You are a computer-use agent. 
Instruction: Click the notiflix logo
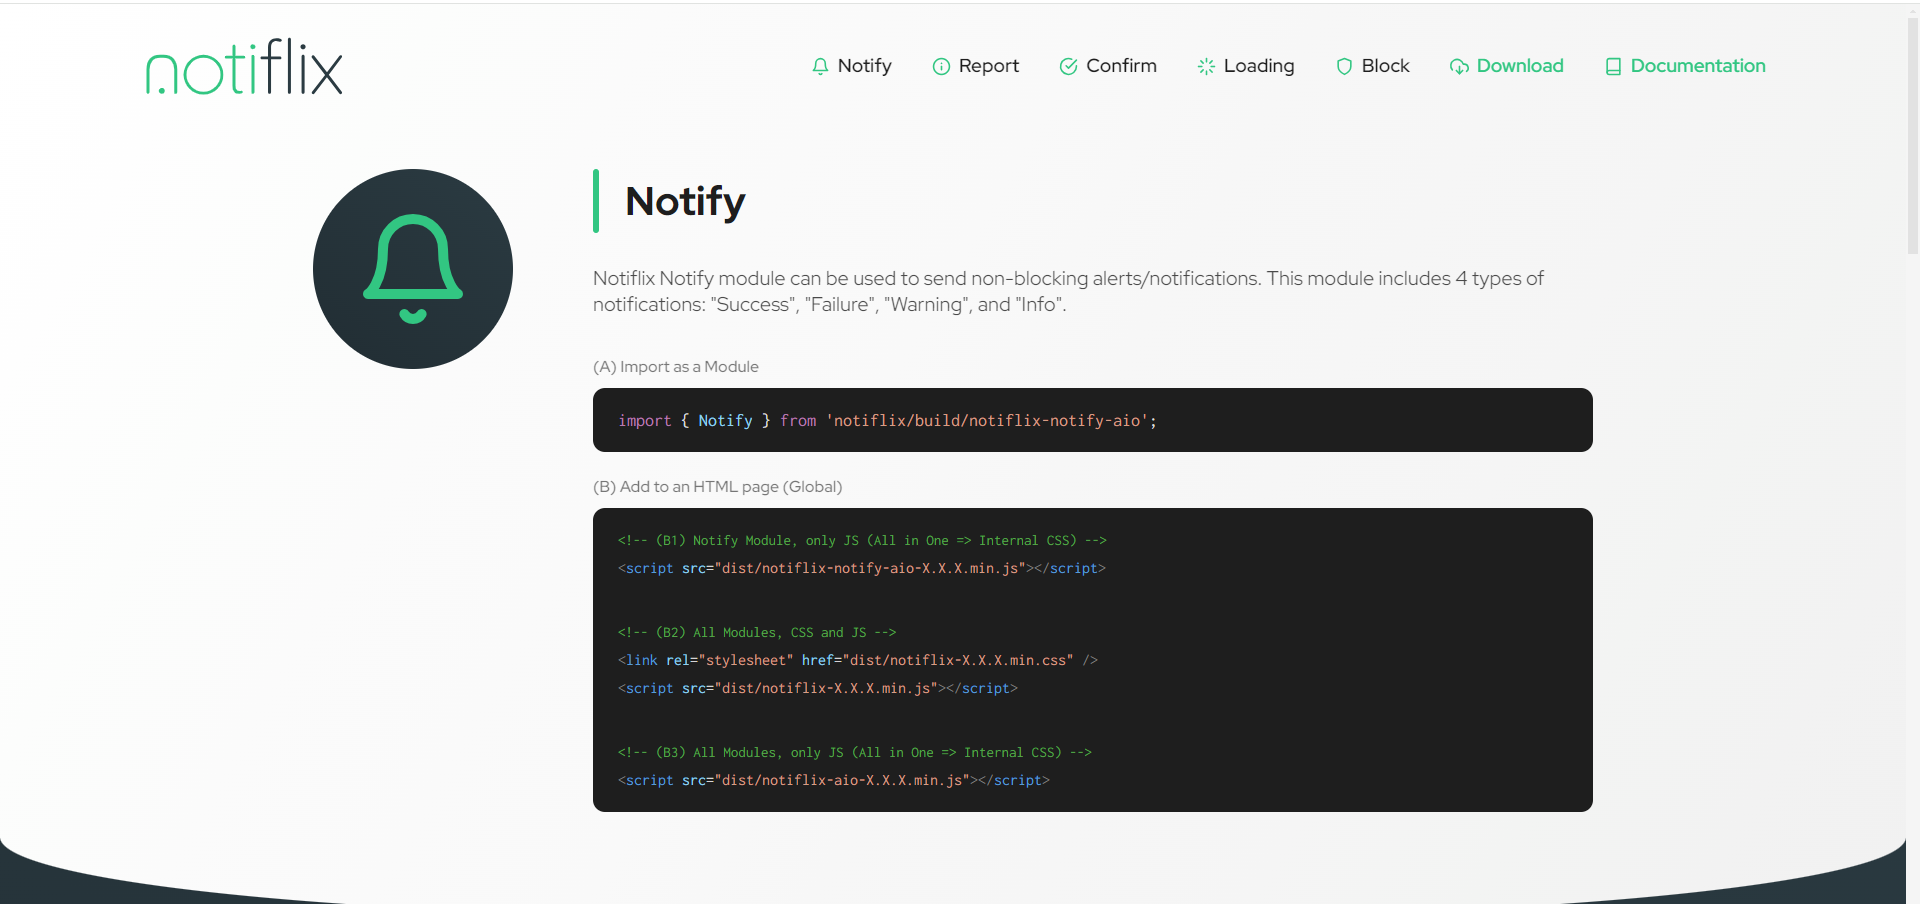(x=243, y=67)
